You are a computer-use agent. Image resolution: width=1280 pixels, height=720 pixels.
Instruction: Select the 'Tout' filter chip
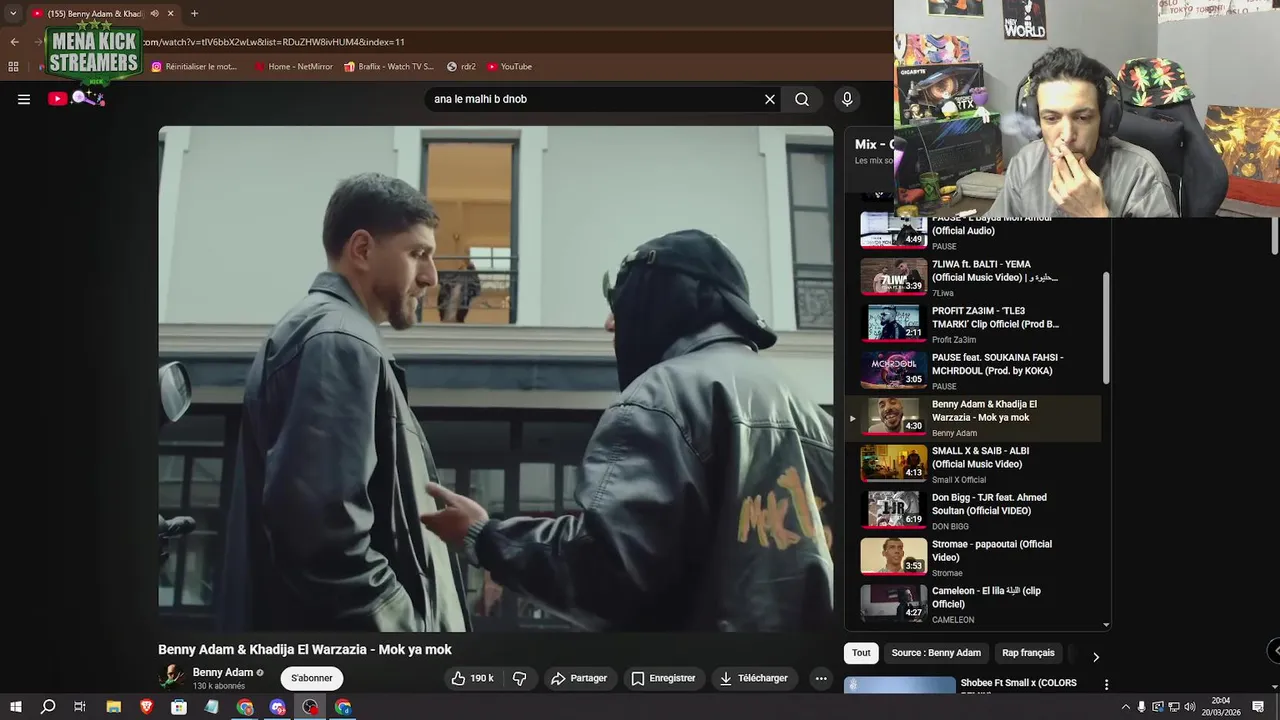pyautogui.click(x=861, y=653)
